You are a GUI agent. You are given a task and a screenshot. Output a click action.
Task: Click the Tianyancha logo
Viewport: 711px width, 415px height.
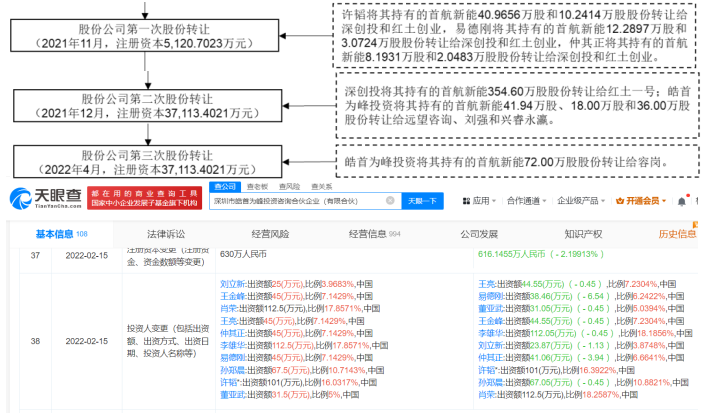(44, 195)
